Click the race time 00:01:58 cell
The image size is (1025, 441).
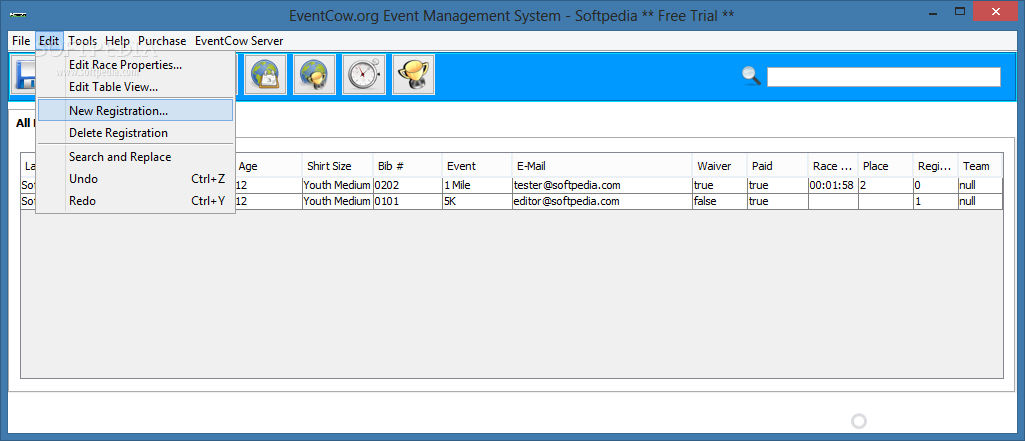(x=833, y=185)
